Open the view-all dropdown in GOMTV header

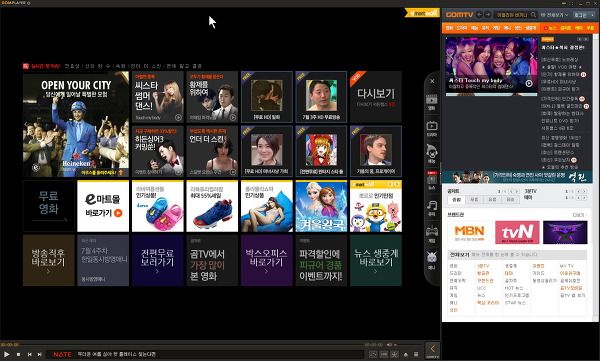[554, 15]
